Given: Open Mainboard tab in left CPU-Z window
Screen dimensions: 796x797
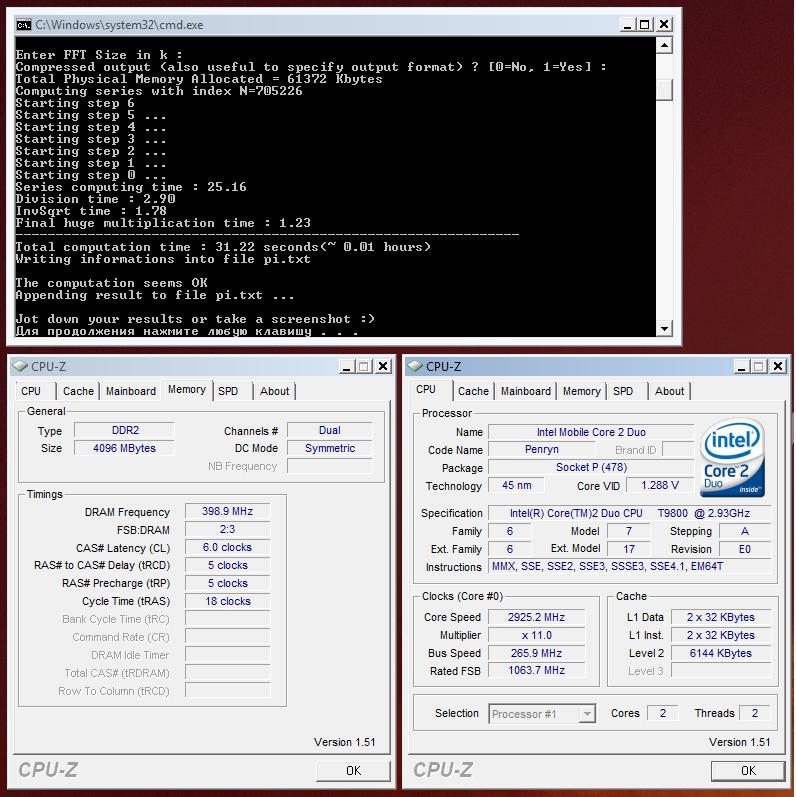Looking at the screenshot, I should tap(131, 391).
